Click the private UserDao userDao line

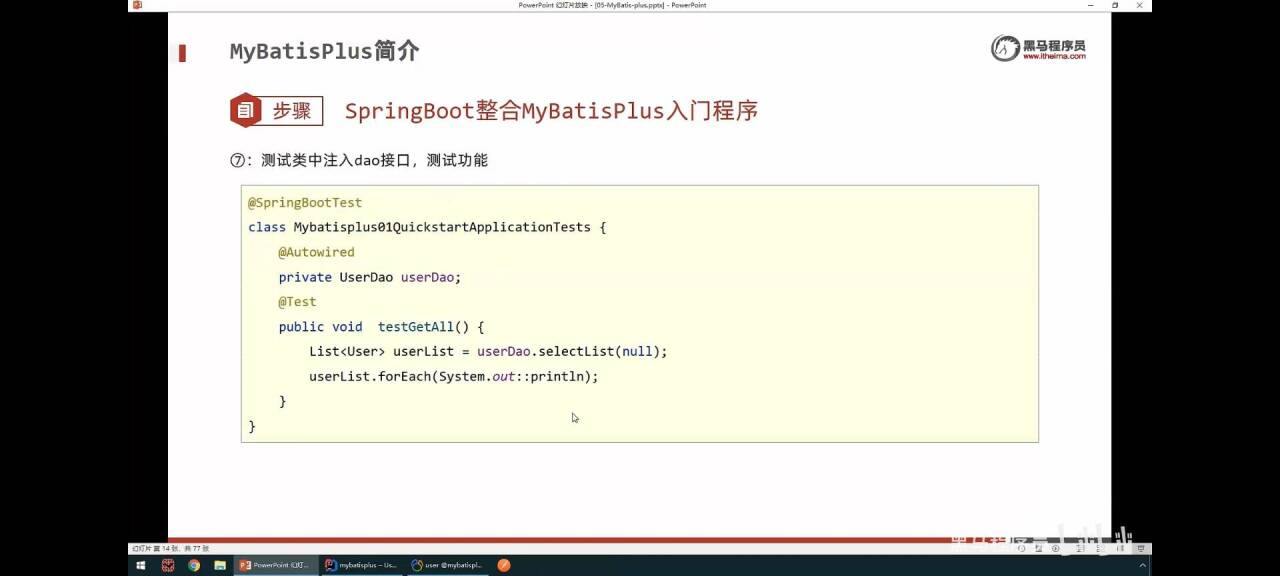[x=370, y=277]
